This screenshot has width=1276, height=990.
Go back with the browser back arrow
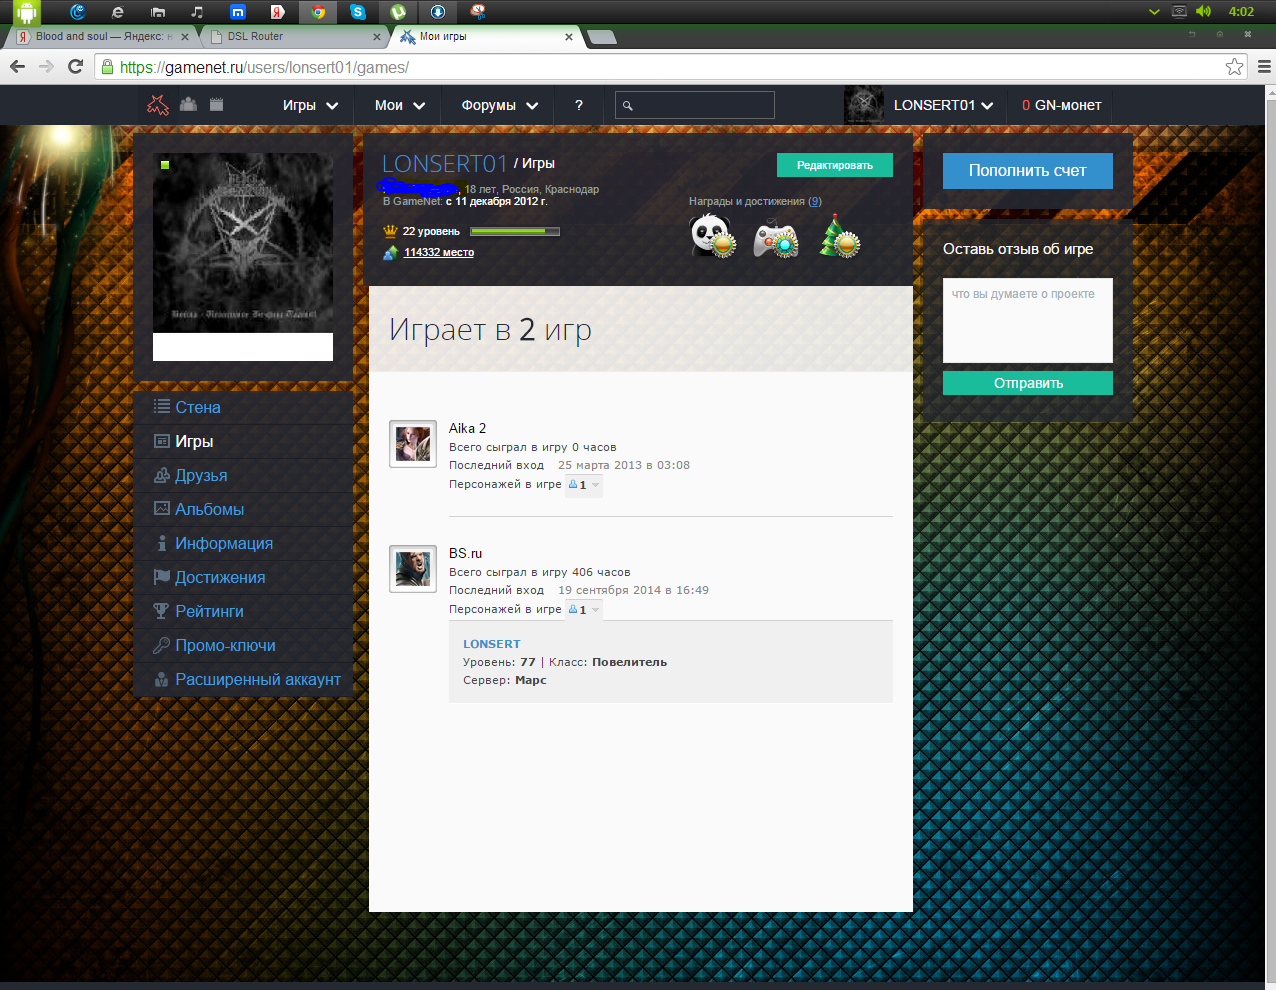pos(17,67)
